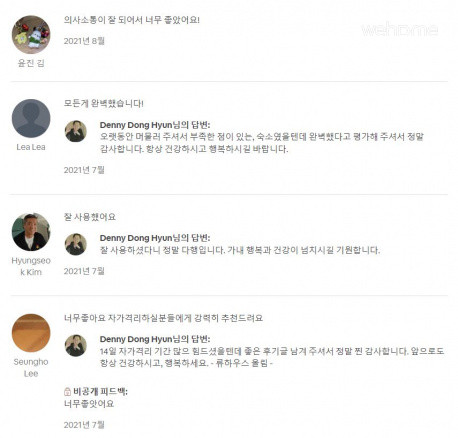Click Lea Lea's default silhouette avatar
458x438 pixels.
tap(31, 118)
